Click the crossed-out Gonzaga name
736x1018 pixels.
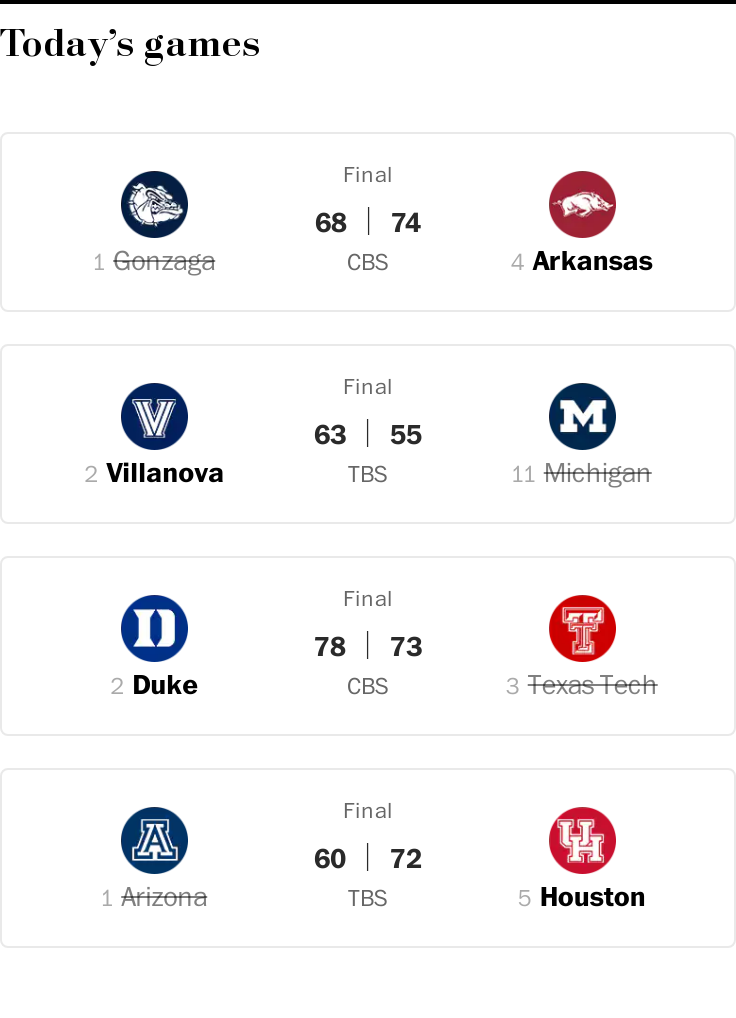tap(164, 261)
